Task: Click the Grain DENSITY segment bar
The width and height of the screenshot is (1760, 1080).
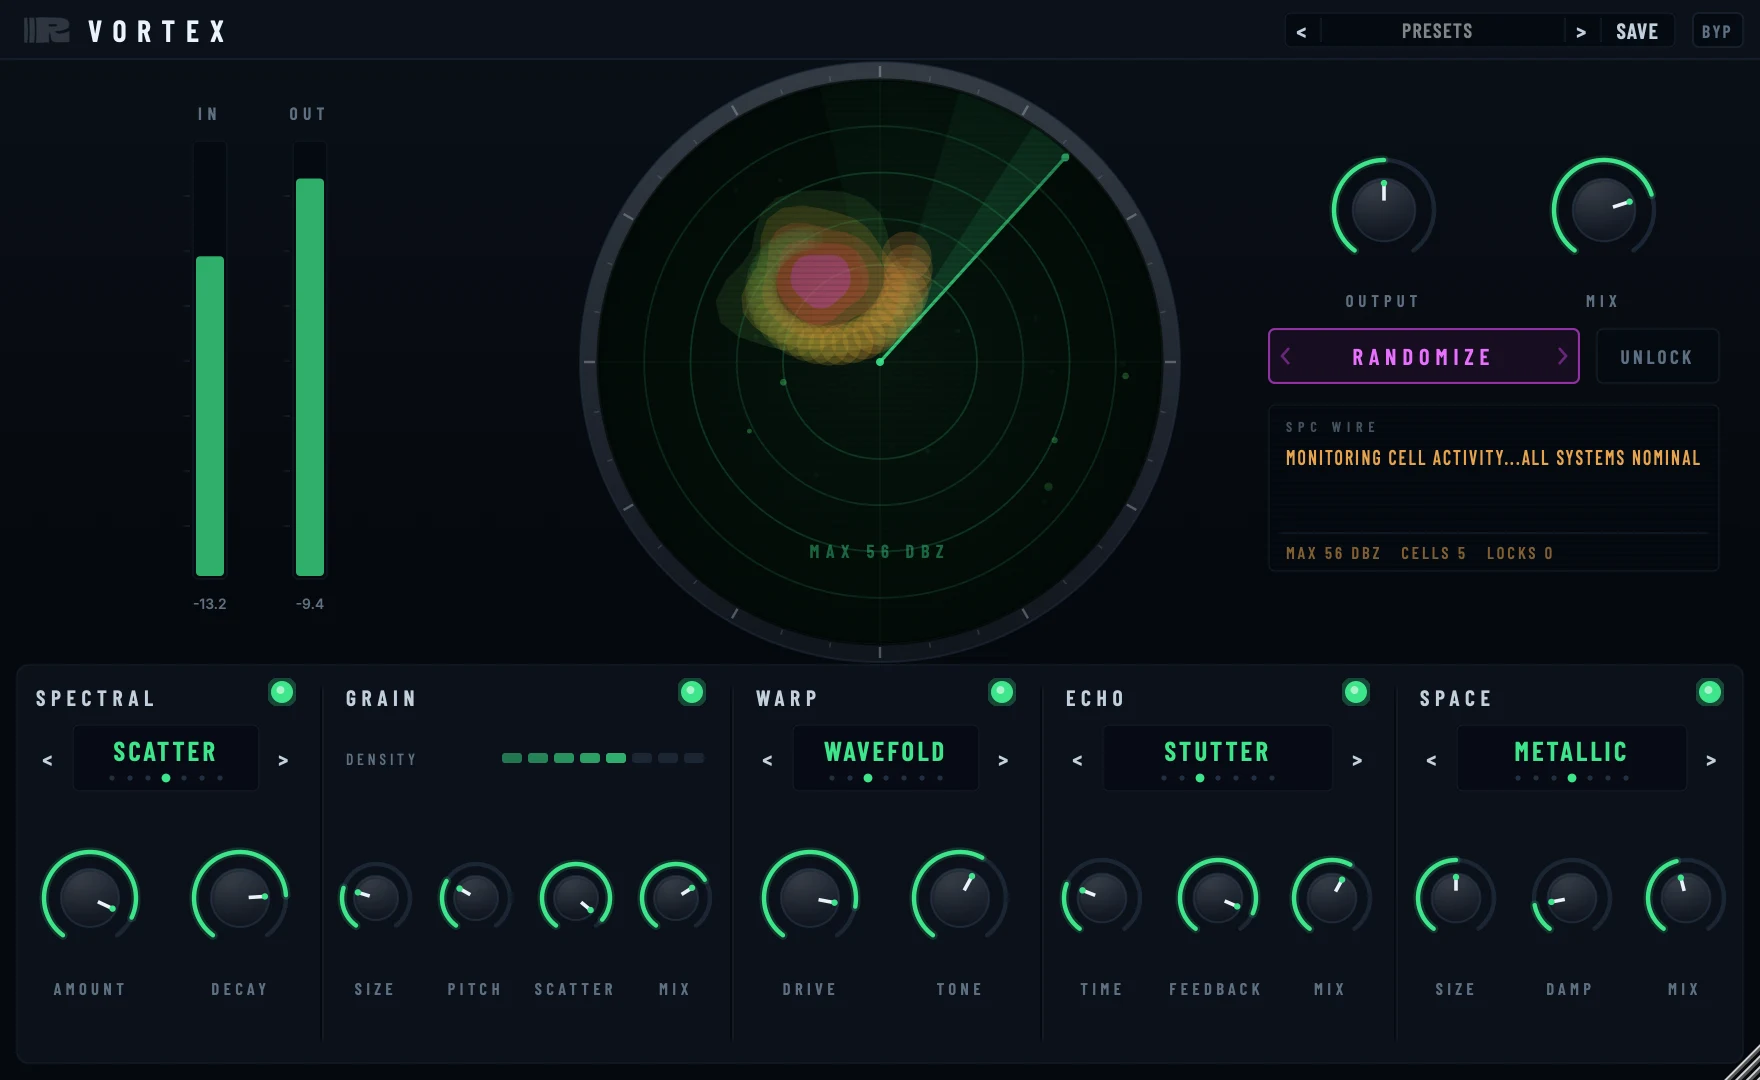Action: [603, 758]
